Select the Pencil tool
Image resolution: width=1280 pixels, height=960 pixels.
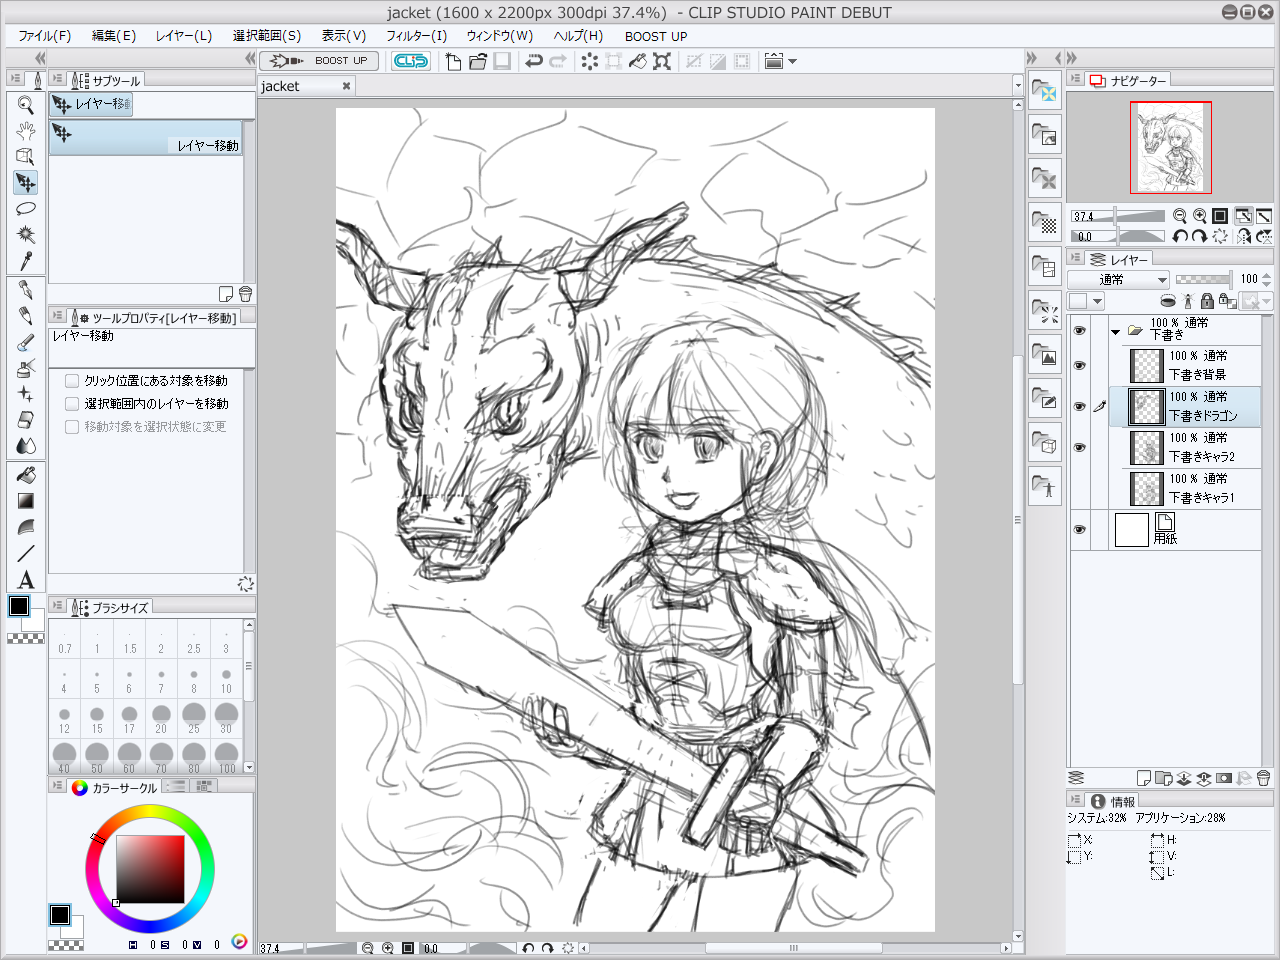click(26, 316)
